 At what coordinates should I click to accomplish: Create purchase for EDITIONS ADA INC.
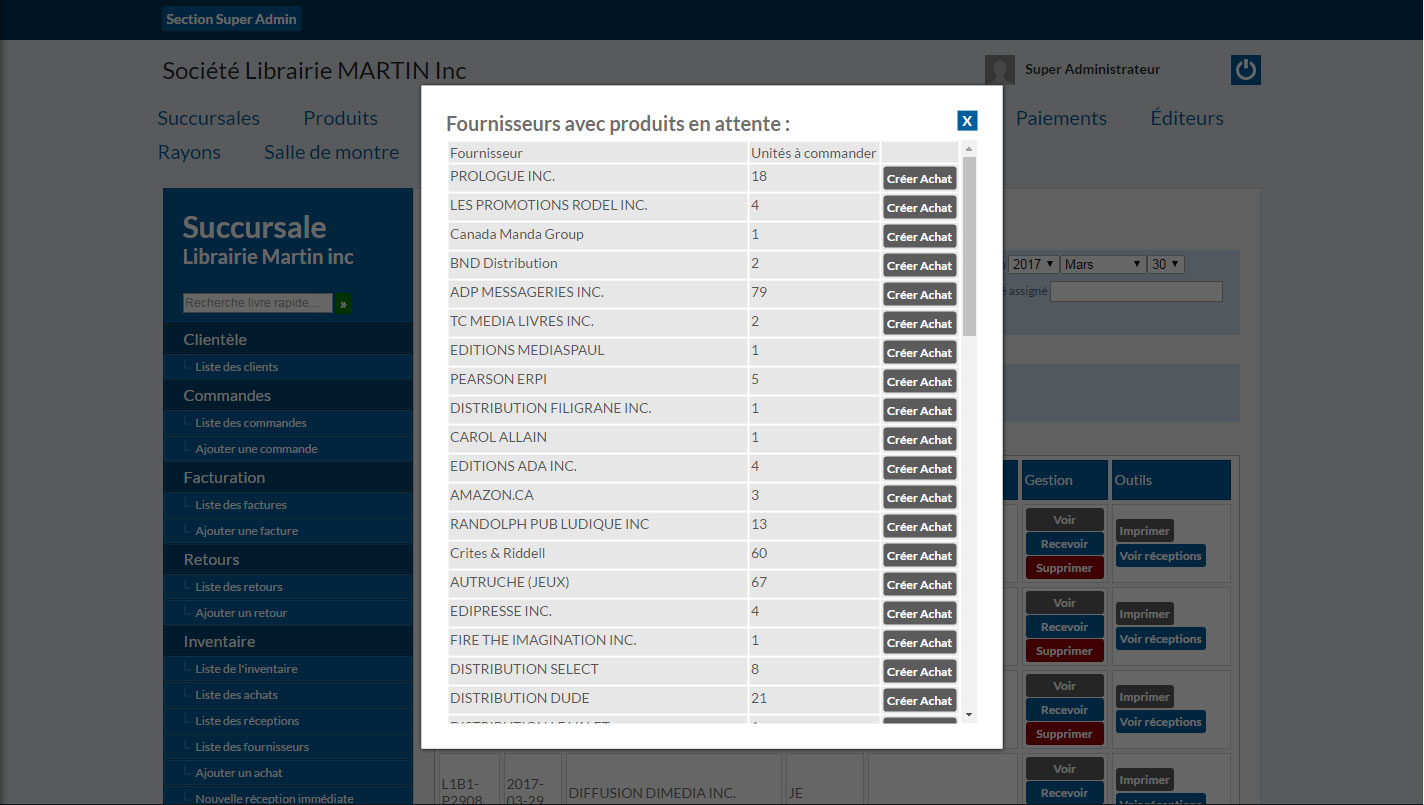919,469
